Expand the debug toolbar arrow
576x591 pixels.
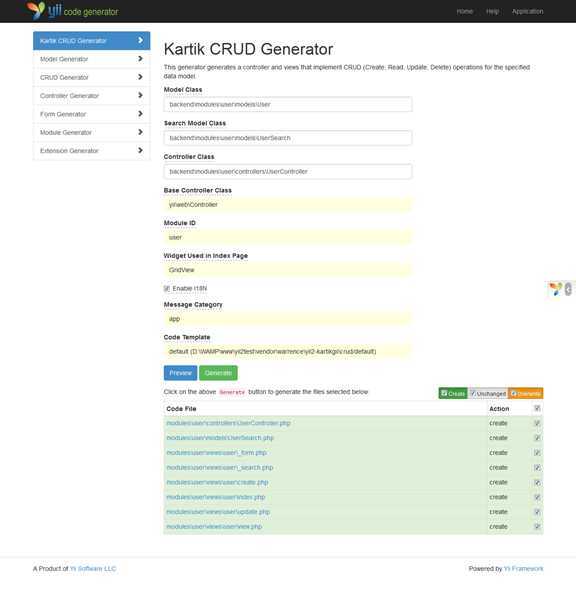(x=568, y=289)
